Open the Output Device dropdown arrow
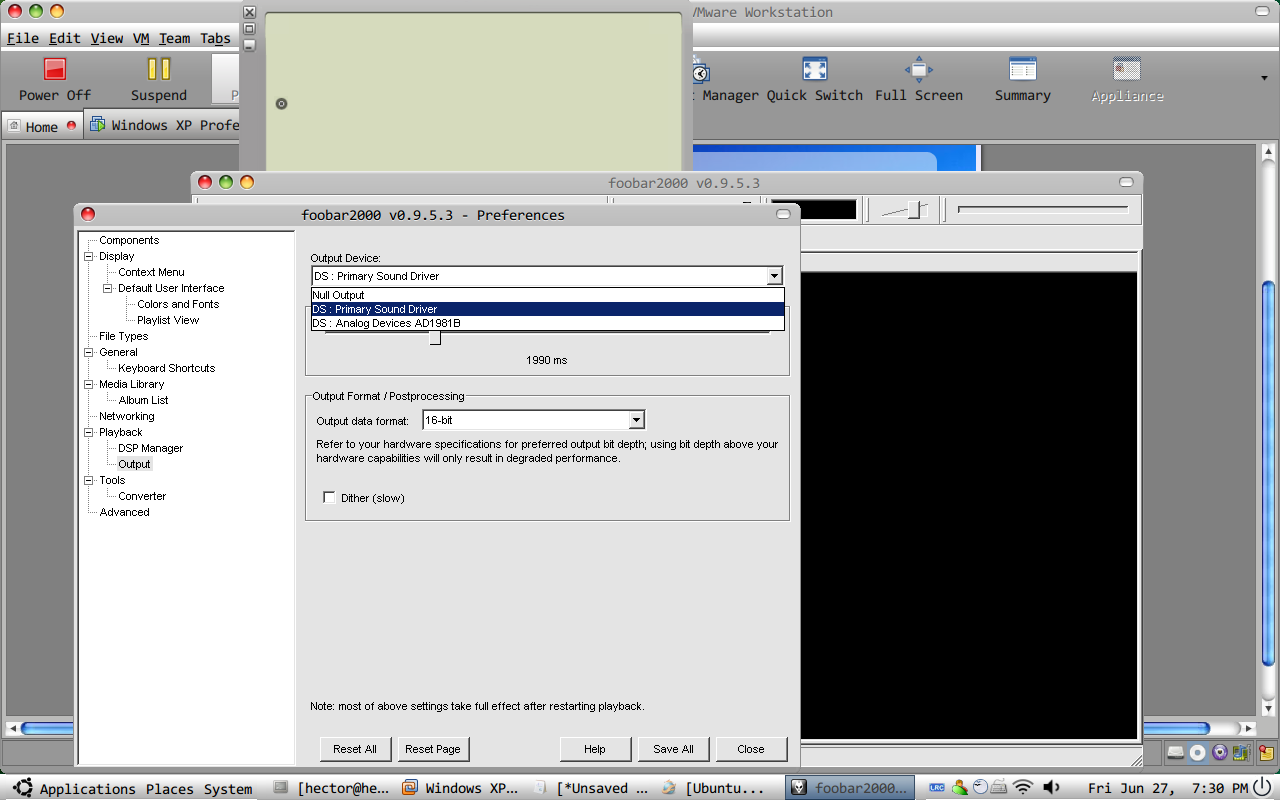Image resolution: width=1280 pixels, height=800 pixels. tap(774, 276)
